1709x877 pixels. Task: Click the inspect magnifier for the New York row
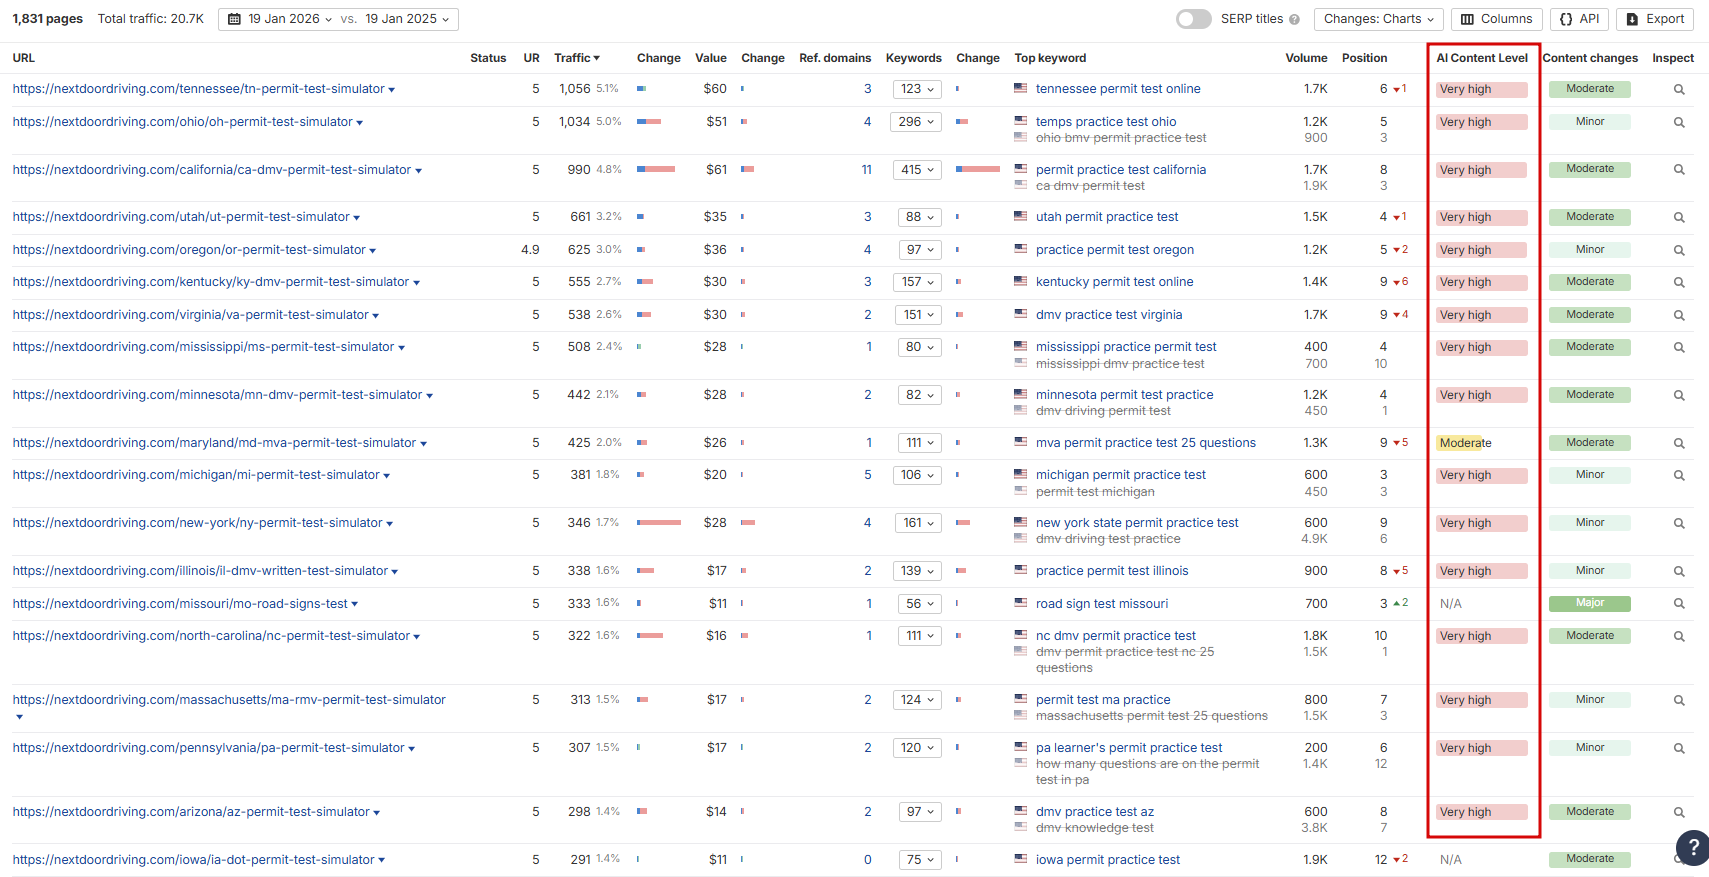tap(1679, 524)
